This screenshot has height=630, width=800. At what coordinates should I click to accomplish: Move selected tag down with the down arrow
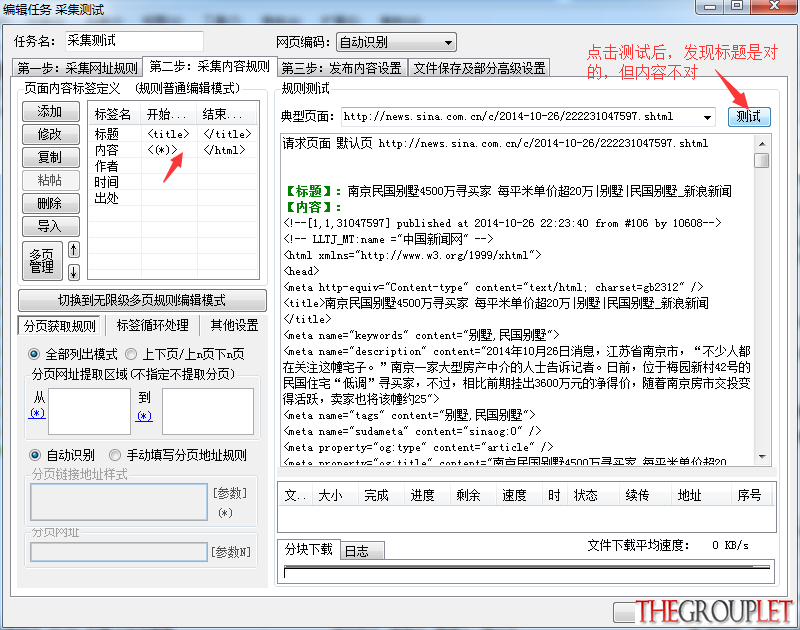pos(73,272)
